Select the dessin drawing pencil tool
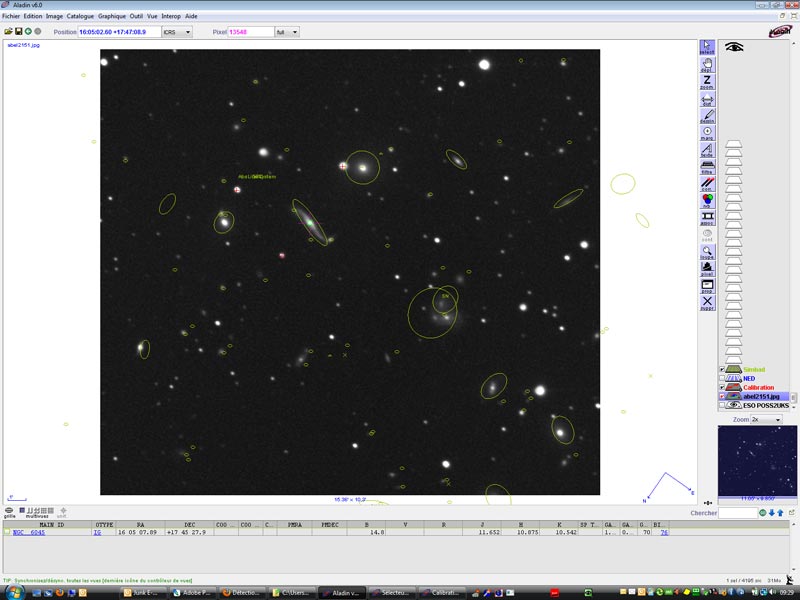Image resolution: width=800 pixels, height=600 pixels. pos(707,116)
